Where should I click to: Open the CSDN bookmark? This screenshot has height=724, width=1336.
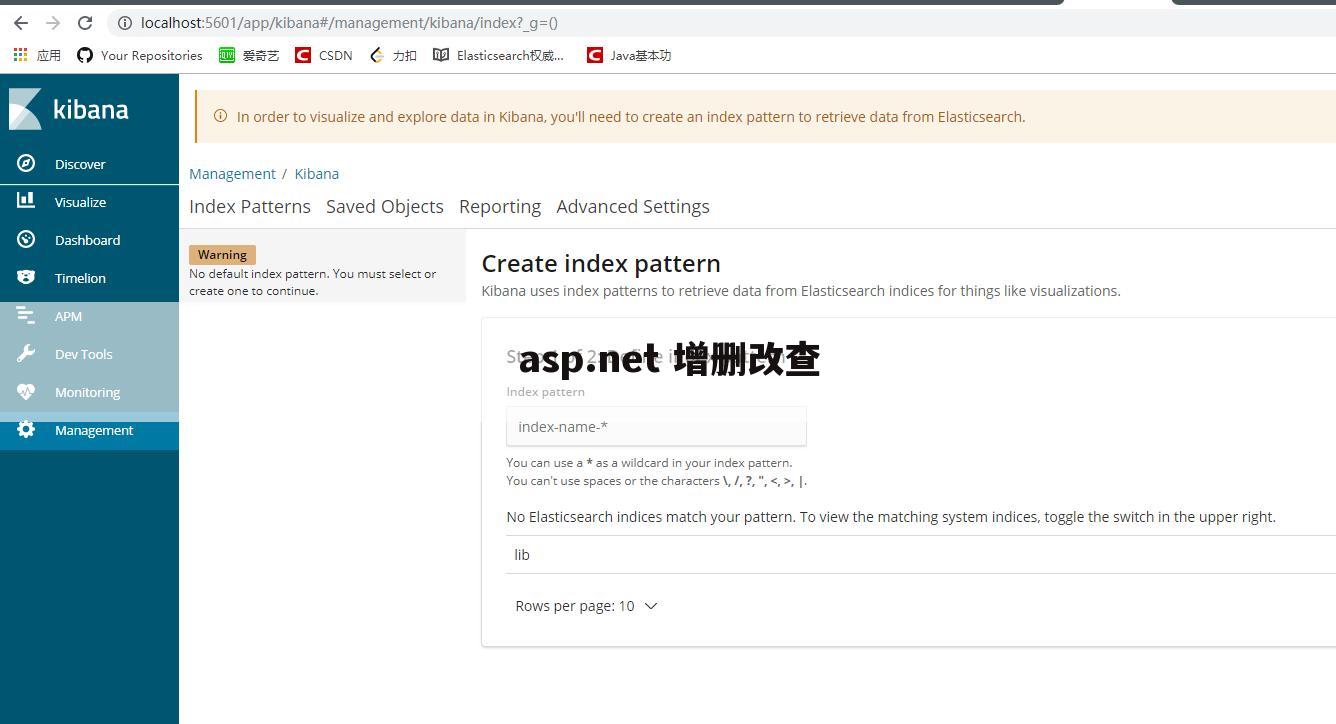(x=324, y=55)
